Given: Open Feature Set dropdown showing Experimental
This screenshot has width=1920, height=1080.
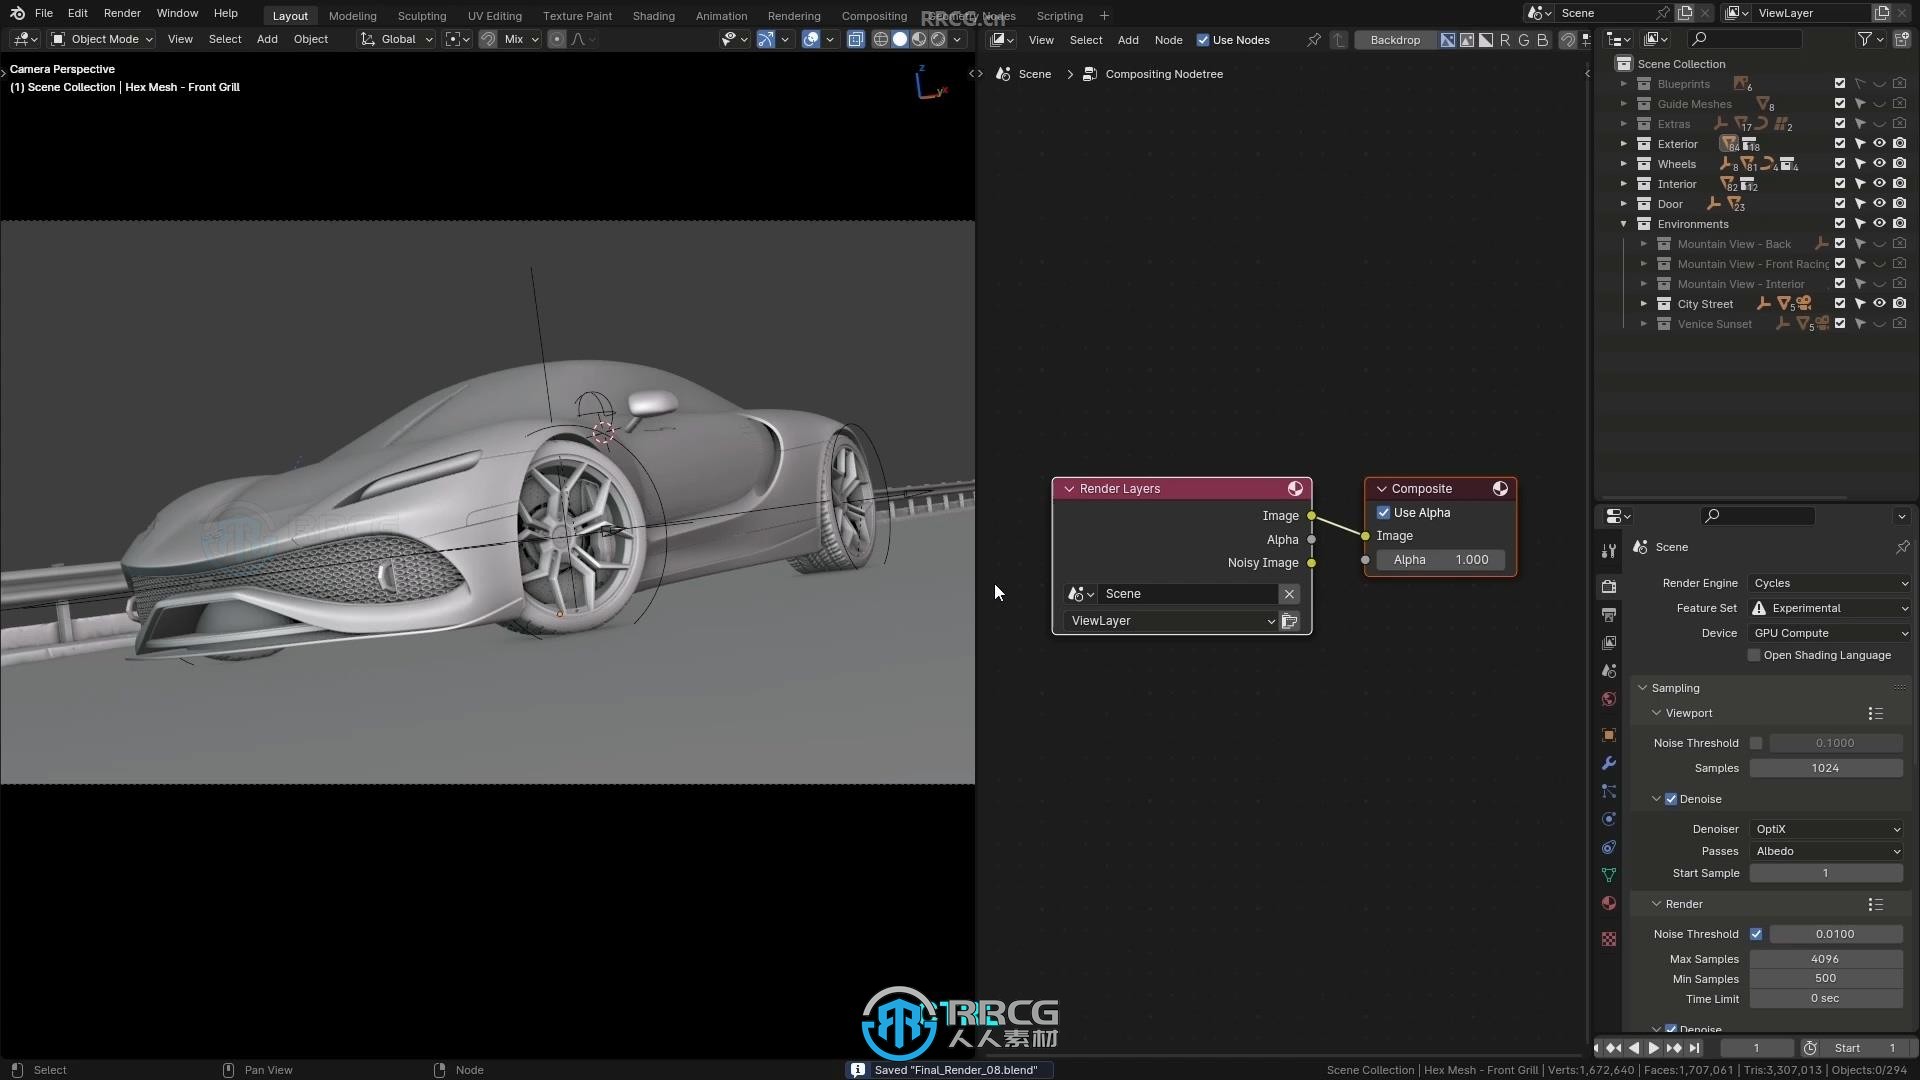Looking at the screenshot, I should pos(1830,608).
